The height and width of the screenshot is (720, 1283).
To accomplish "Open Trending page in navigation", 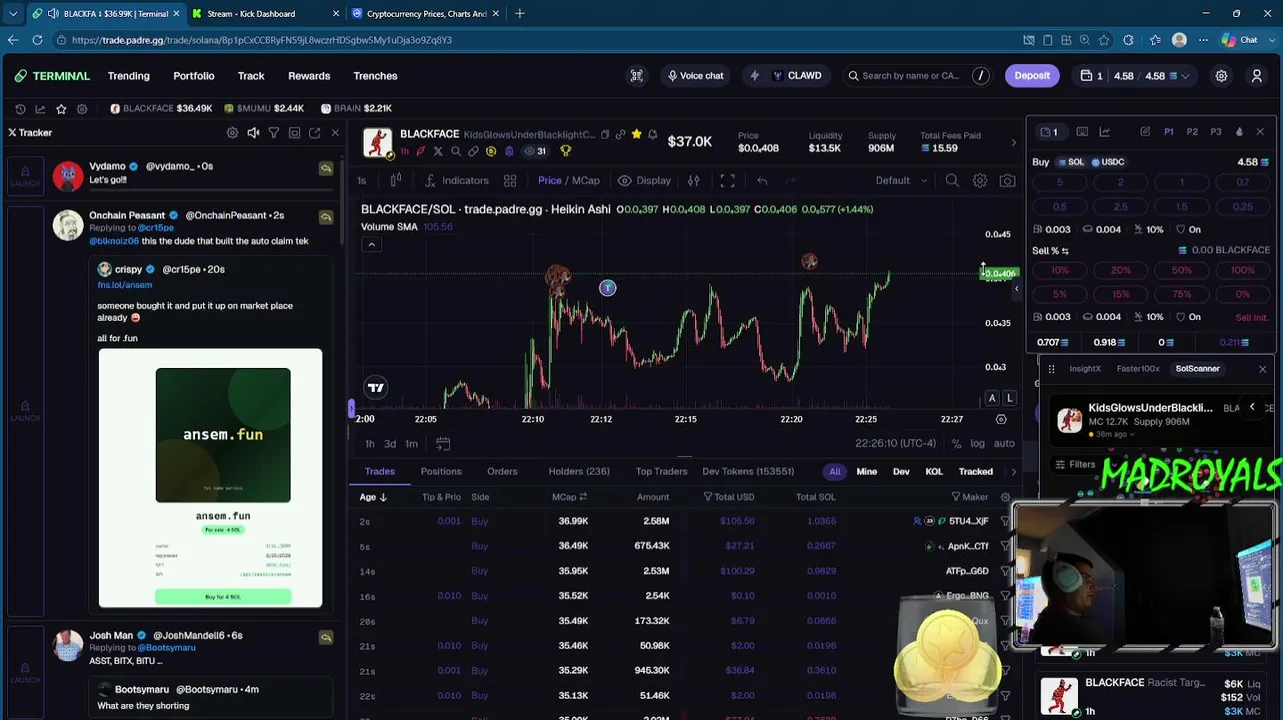I will click(x=129, y=76).
